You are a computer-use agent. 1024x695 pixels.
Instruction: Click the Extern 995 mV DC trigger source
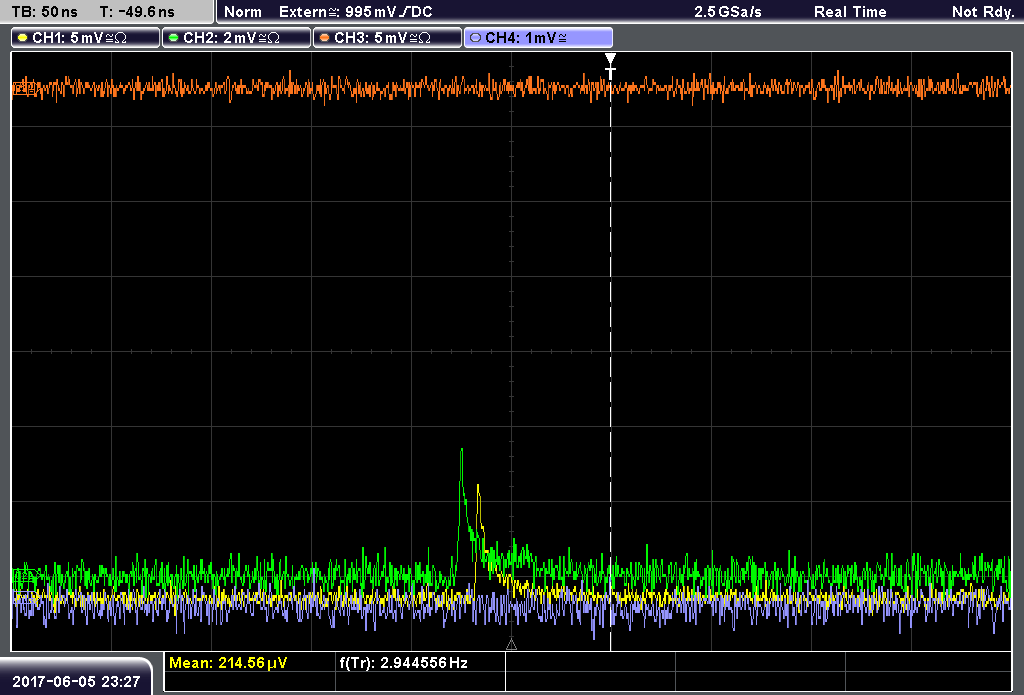pyautogui.click(x=356, y=12)
